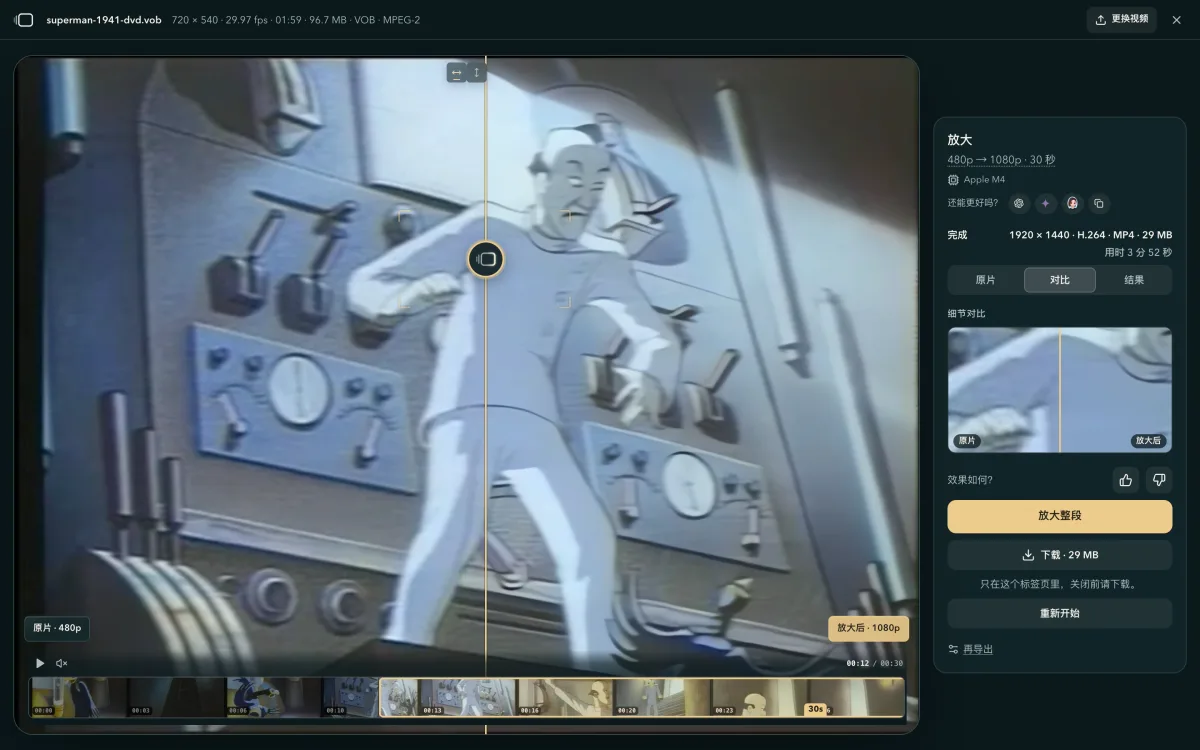
Task: Switch to horizontal split comparison mode
Action: pos(457,72)
